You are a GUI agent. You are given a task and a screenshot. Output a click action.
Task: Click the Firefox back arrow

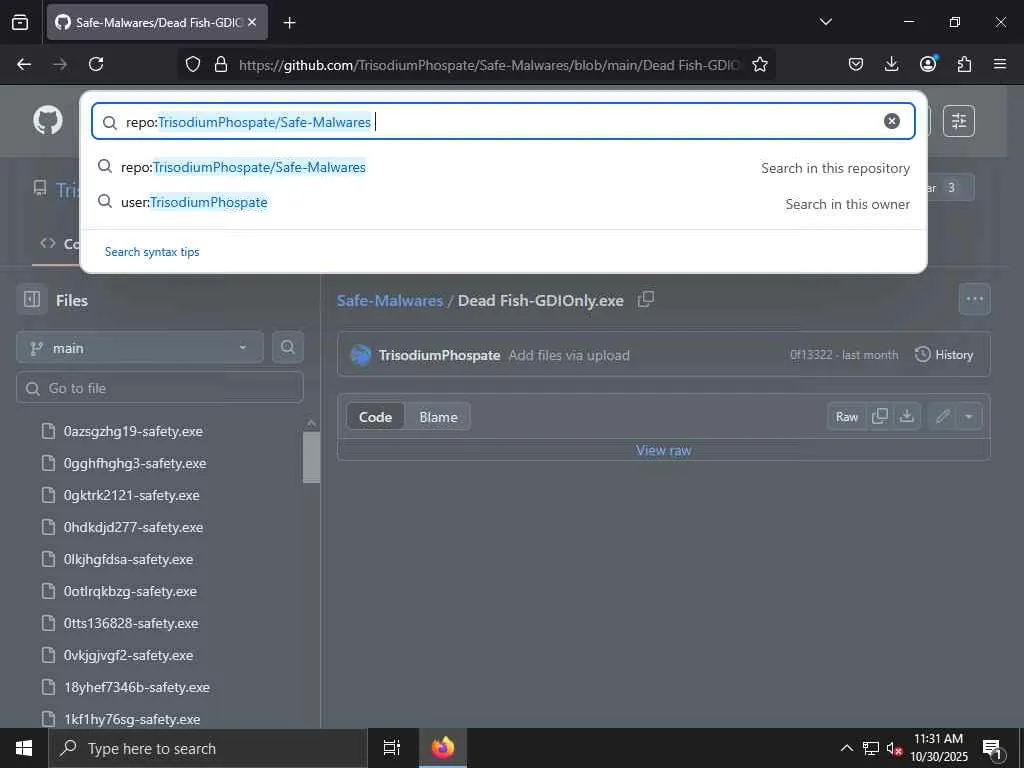click(x=24, y=64)
